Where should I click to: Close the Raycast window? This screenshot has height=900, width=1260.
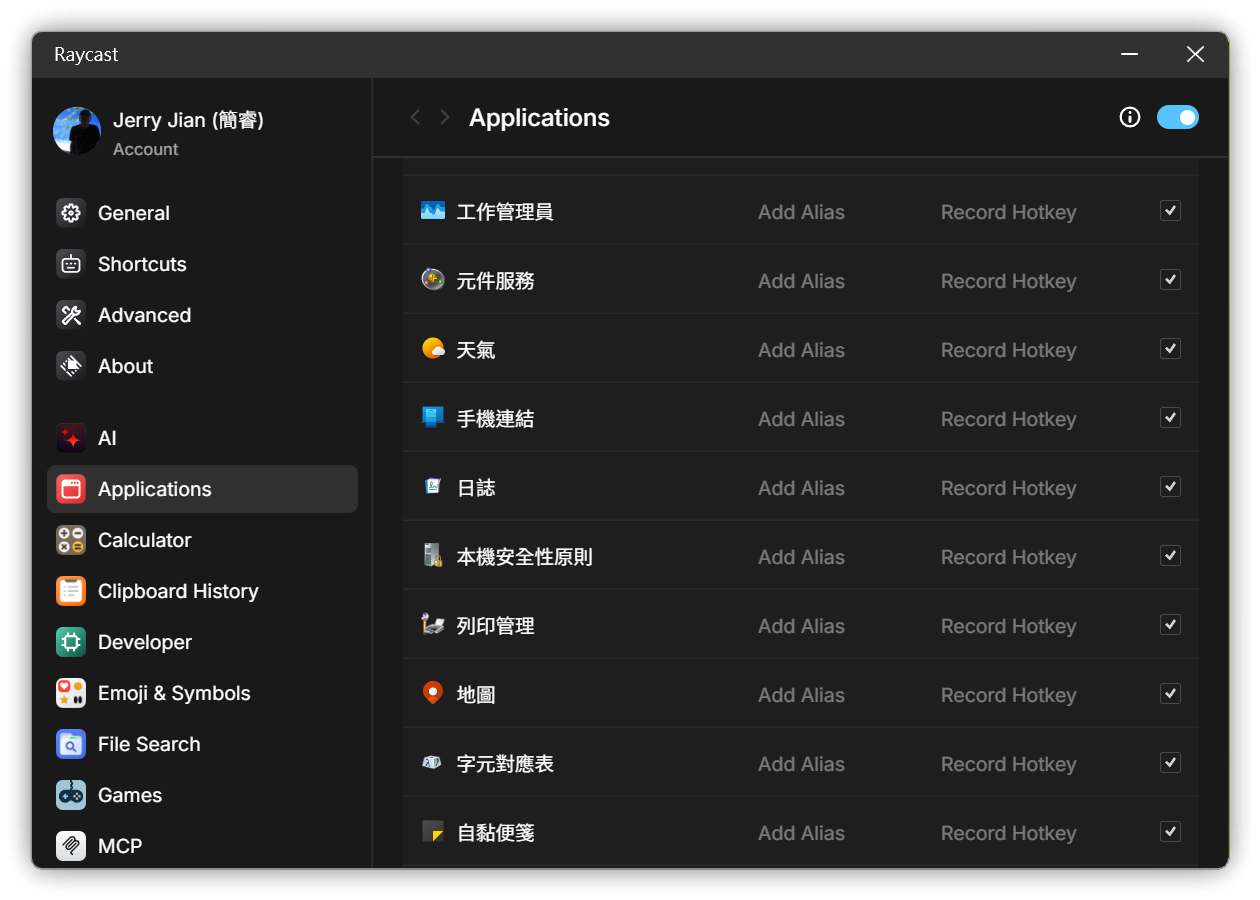click(1195, 54)
